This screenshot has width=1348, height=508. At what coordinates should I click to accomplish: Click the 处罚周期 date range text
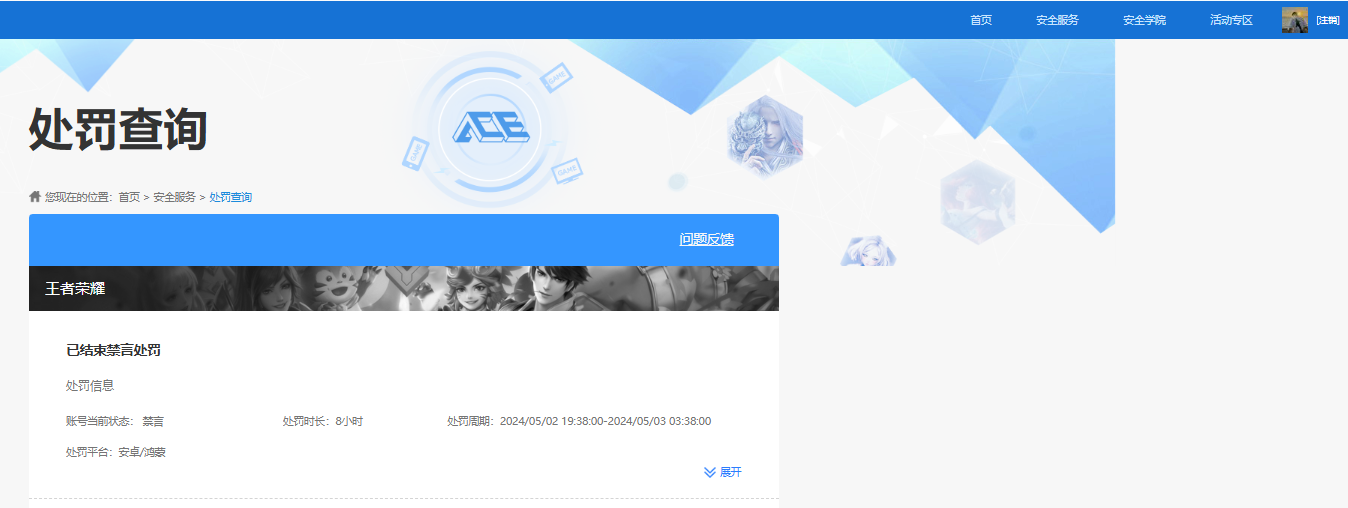point(604,421)
